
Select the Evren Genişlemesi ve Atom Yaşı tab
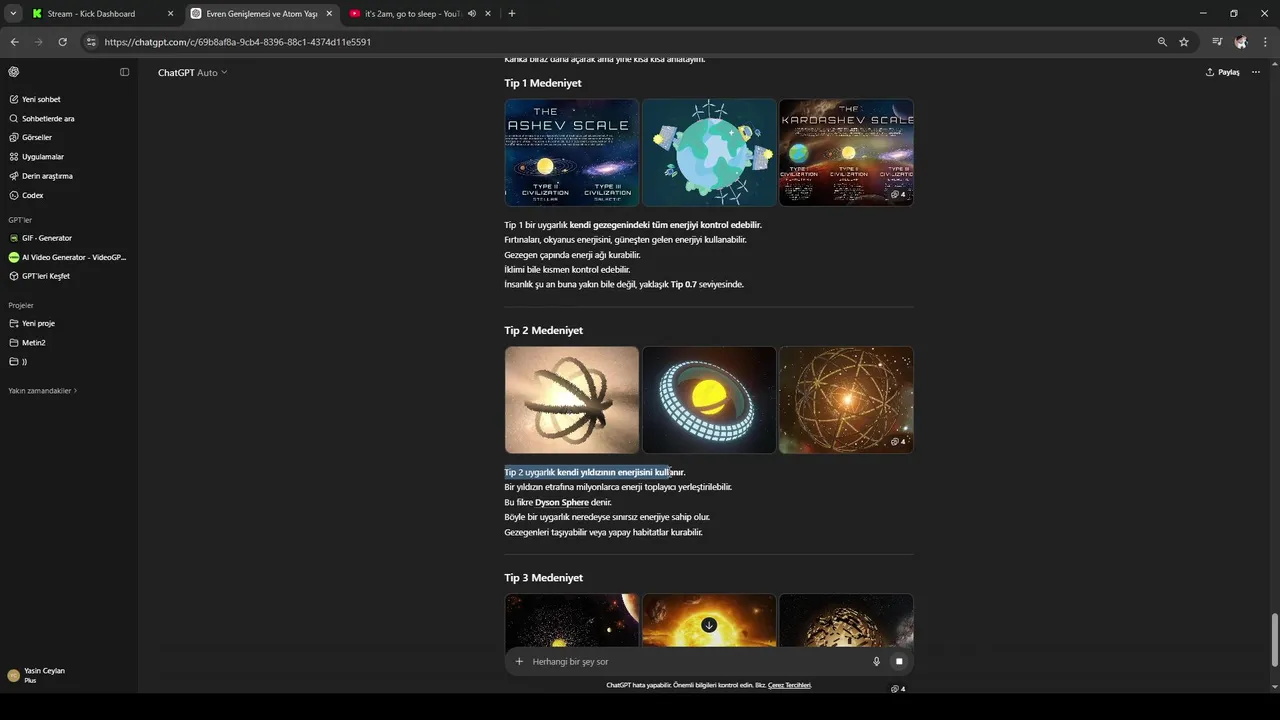[x=261, y=14]
